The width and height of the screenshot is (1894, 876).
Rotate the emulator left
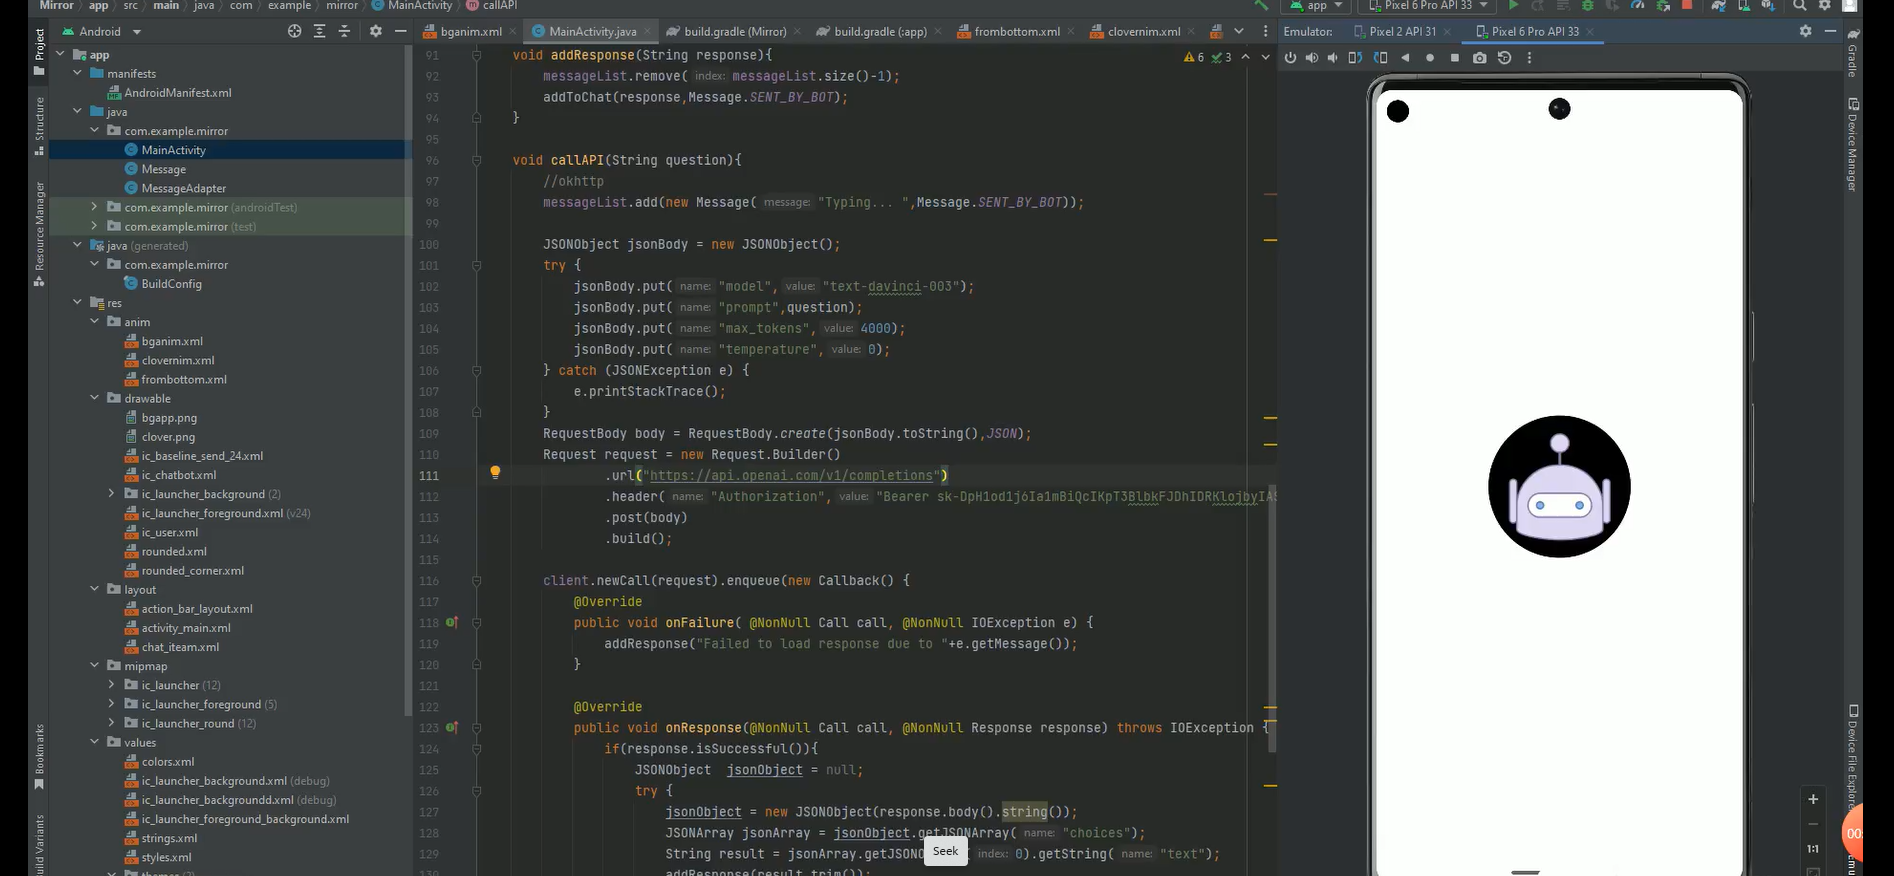click(x=1355, y=58)
